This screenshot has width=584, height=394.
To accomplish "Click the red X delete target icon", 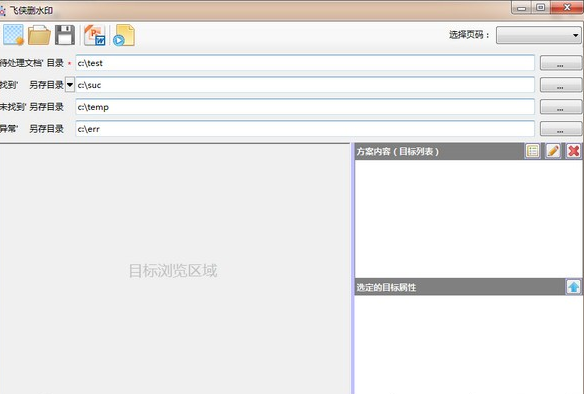I will [x=574, y=151].
